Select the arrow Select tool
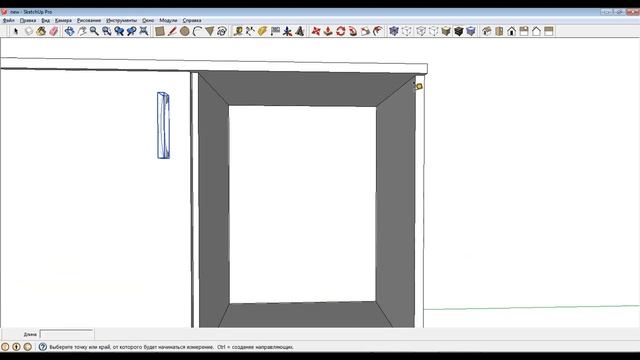640x360 pixels. (16, 31)
